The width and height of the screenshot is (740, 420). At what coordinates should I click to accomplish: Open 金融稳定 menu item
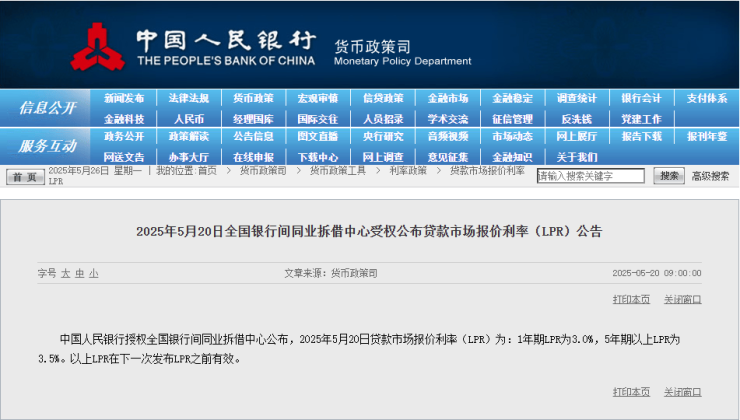512,98
